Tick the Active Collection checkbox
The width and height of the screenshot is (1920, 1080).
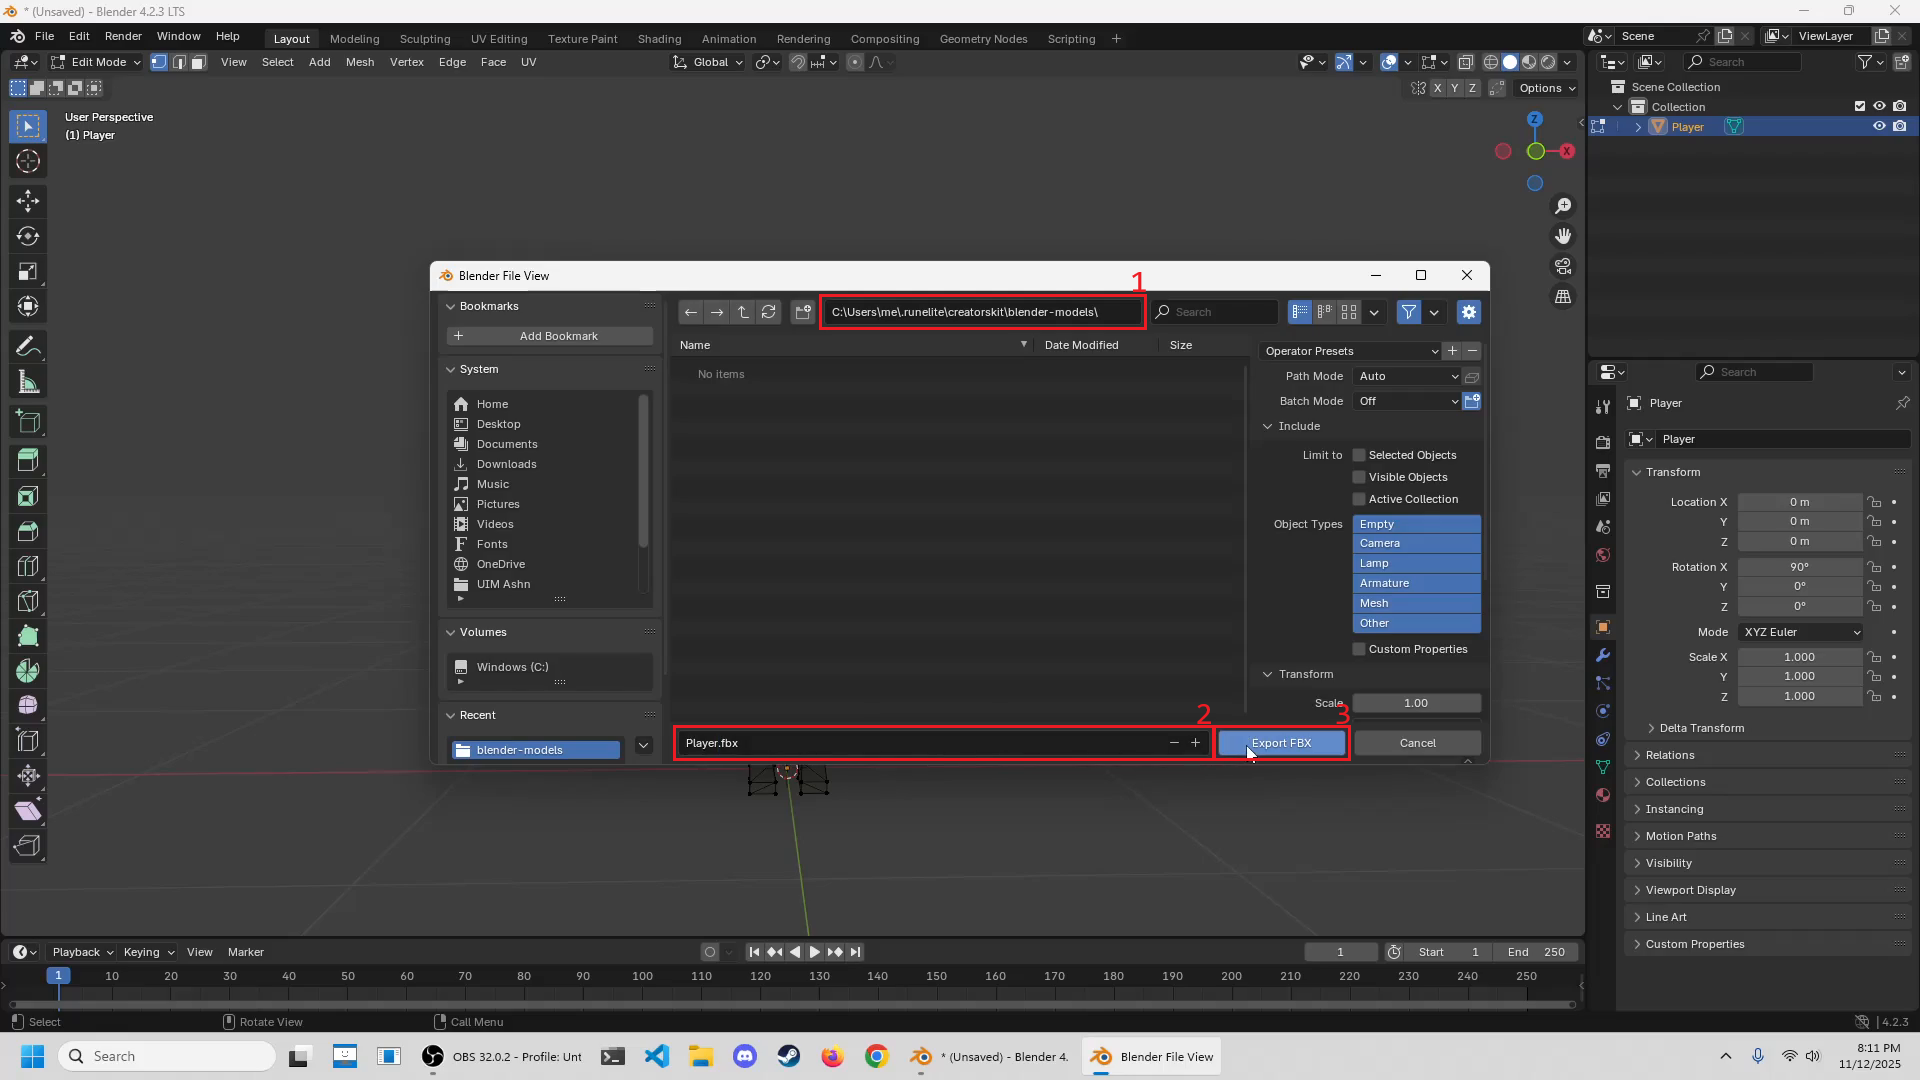pos(1359,499)
